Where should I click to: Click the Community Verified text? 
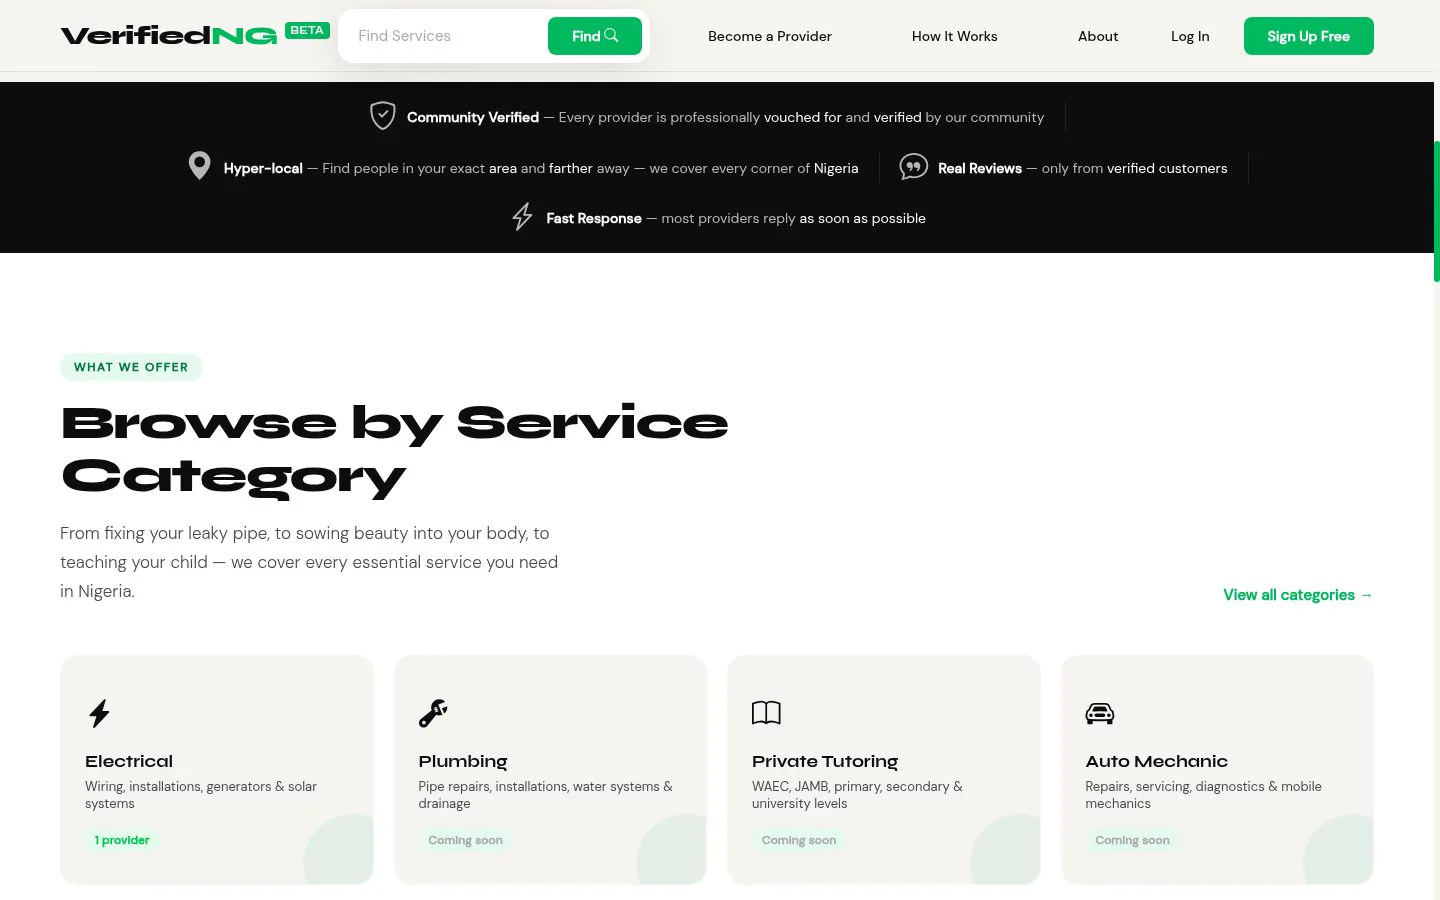(473, 117)
